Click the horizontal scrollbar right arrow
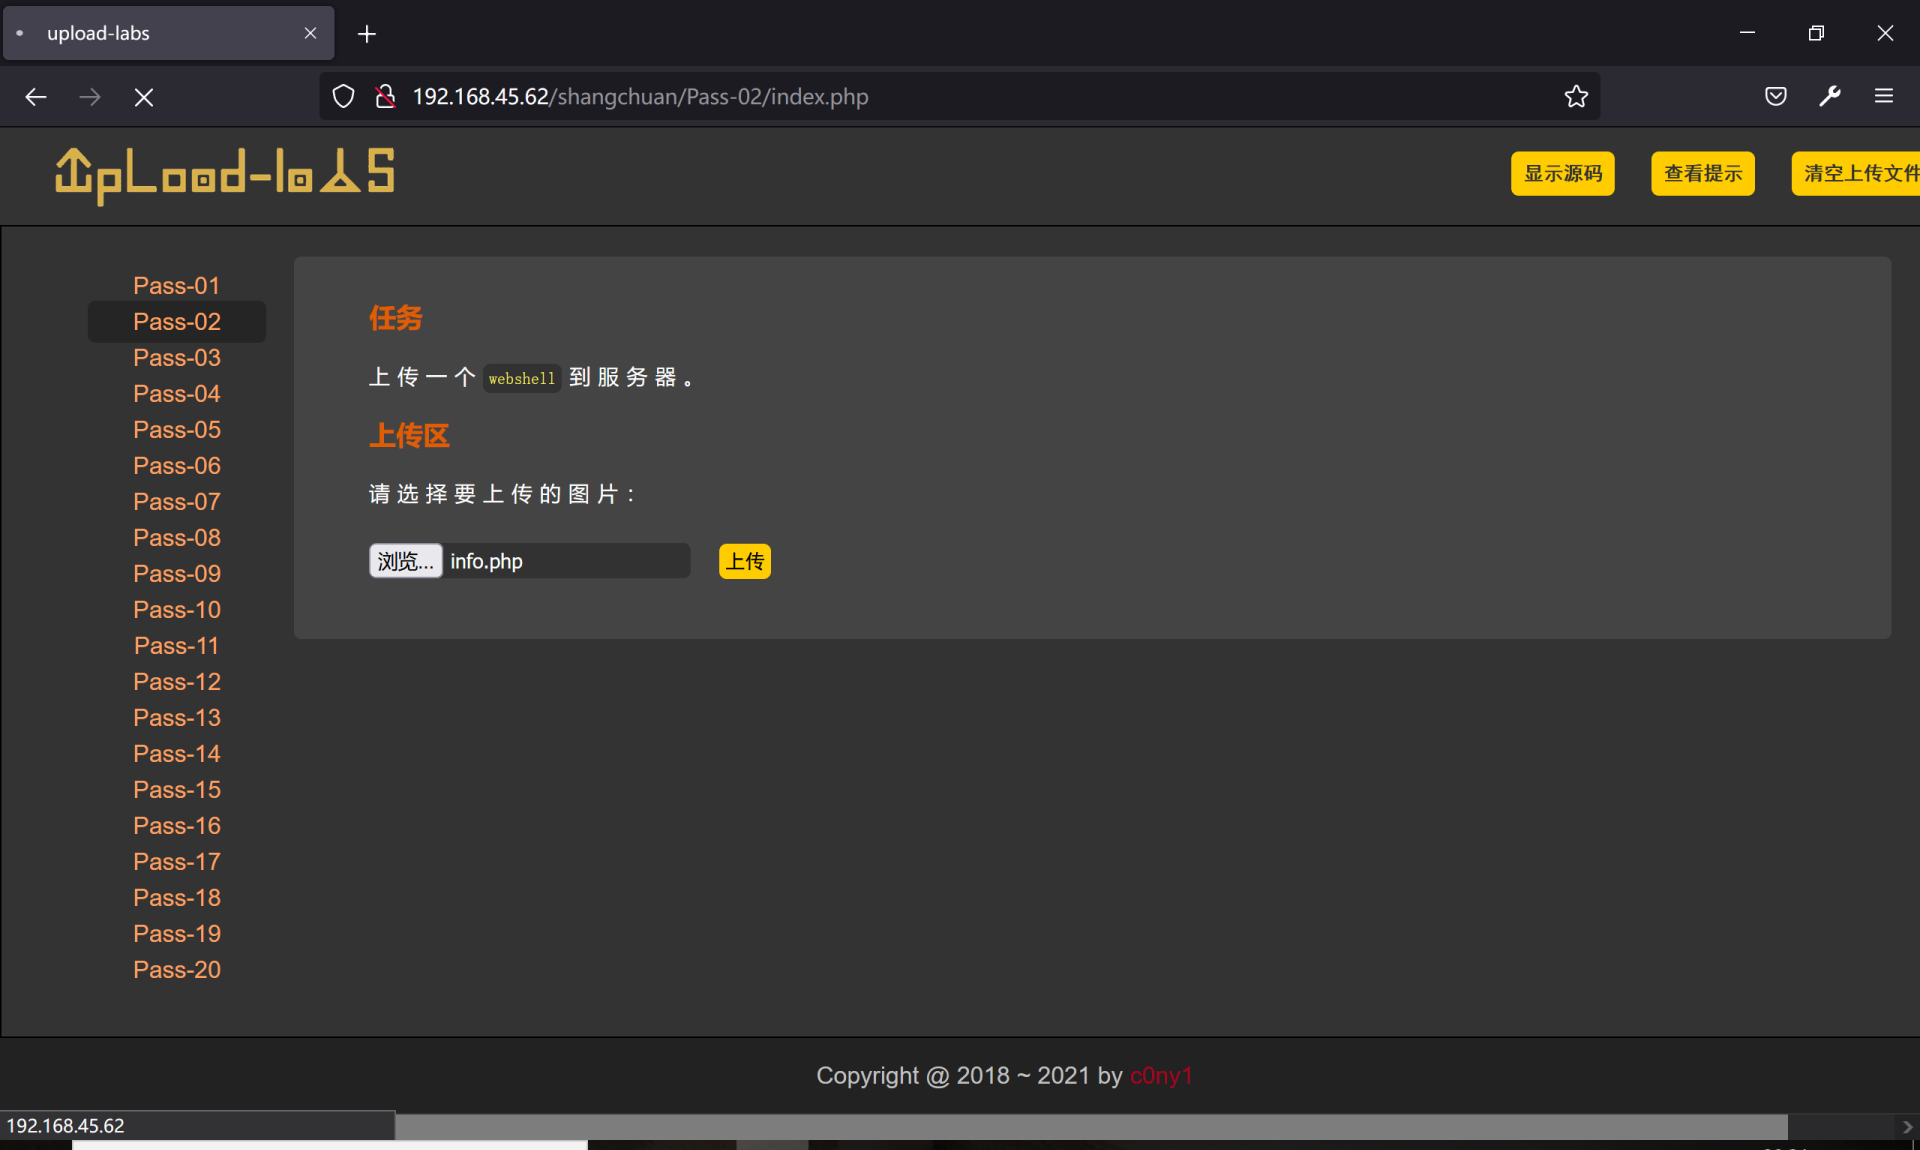 [1907, 1127]
